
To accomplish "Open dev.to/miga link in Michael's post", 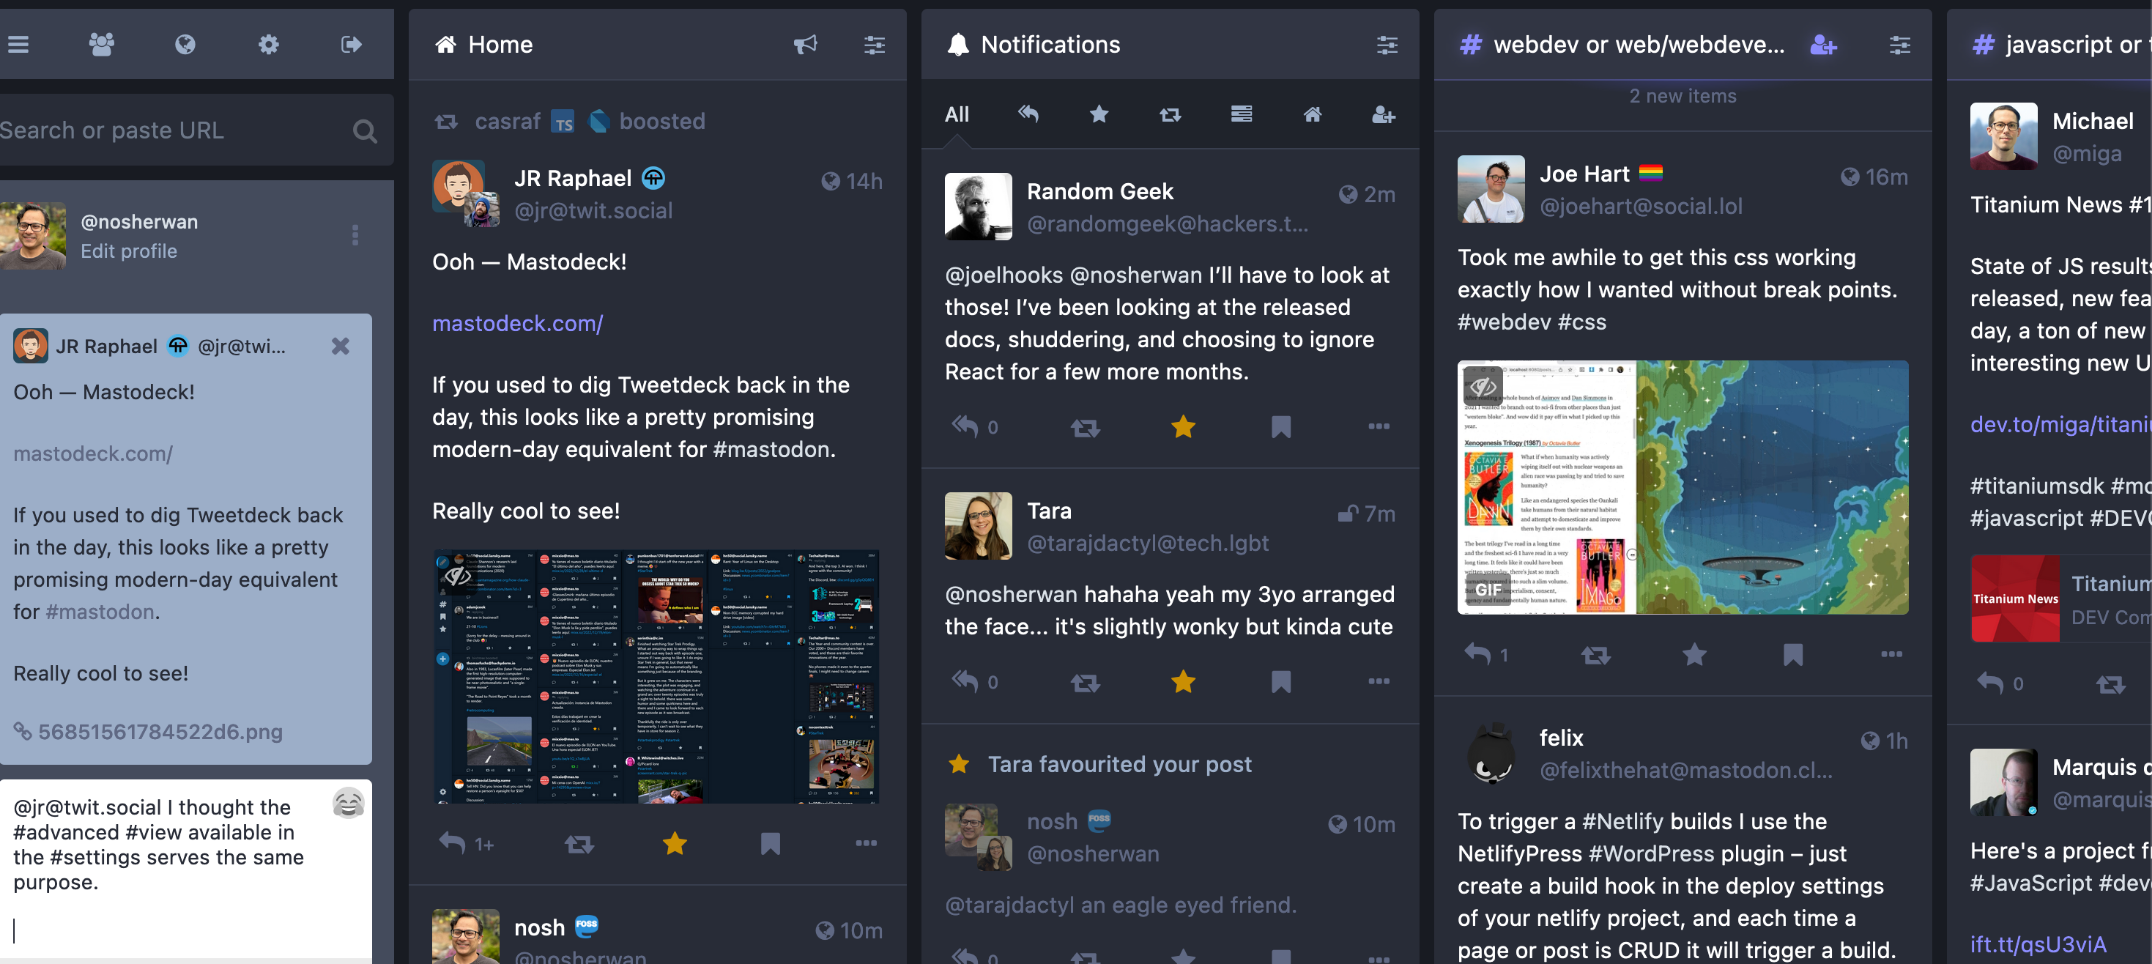I will click(x=2060, y=424).
